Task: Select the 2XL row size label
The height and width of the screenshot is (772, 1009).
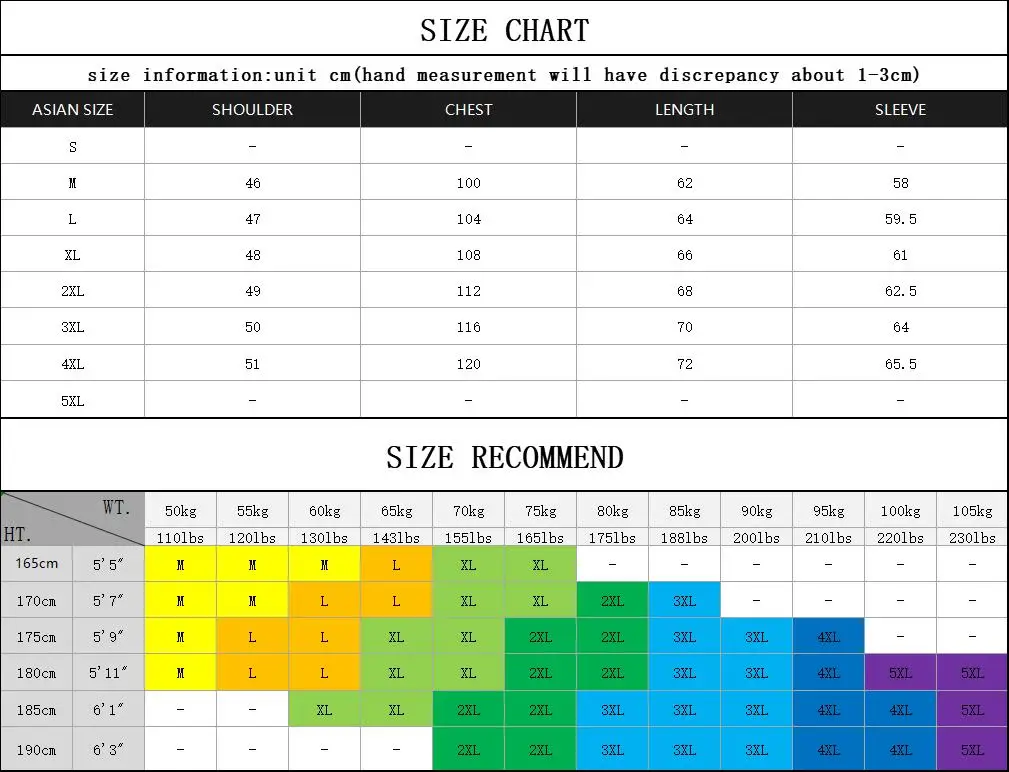Action: (x=73, y=291)
